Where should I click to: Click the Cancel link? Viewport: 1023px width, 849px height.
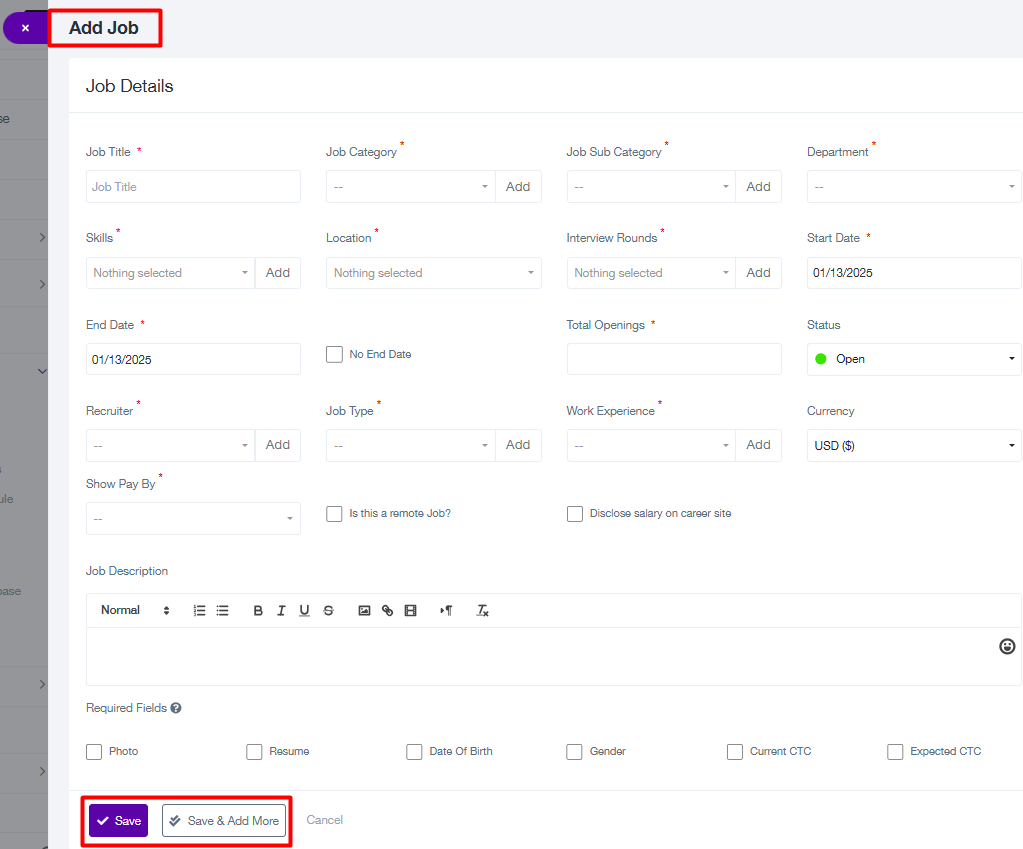324,820
